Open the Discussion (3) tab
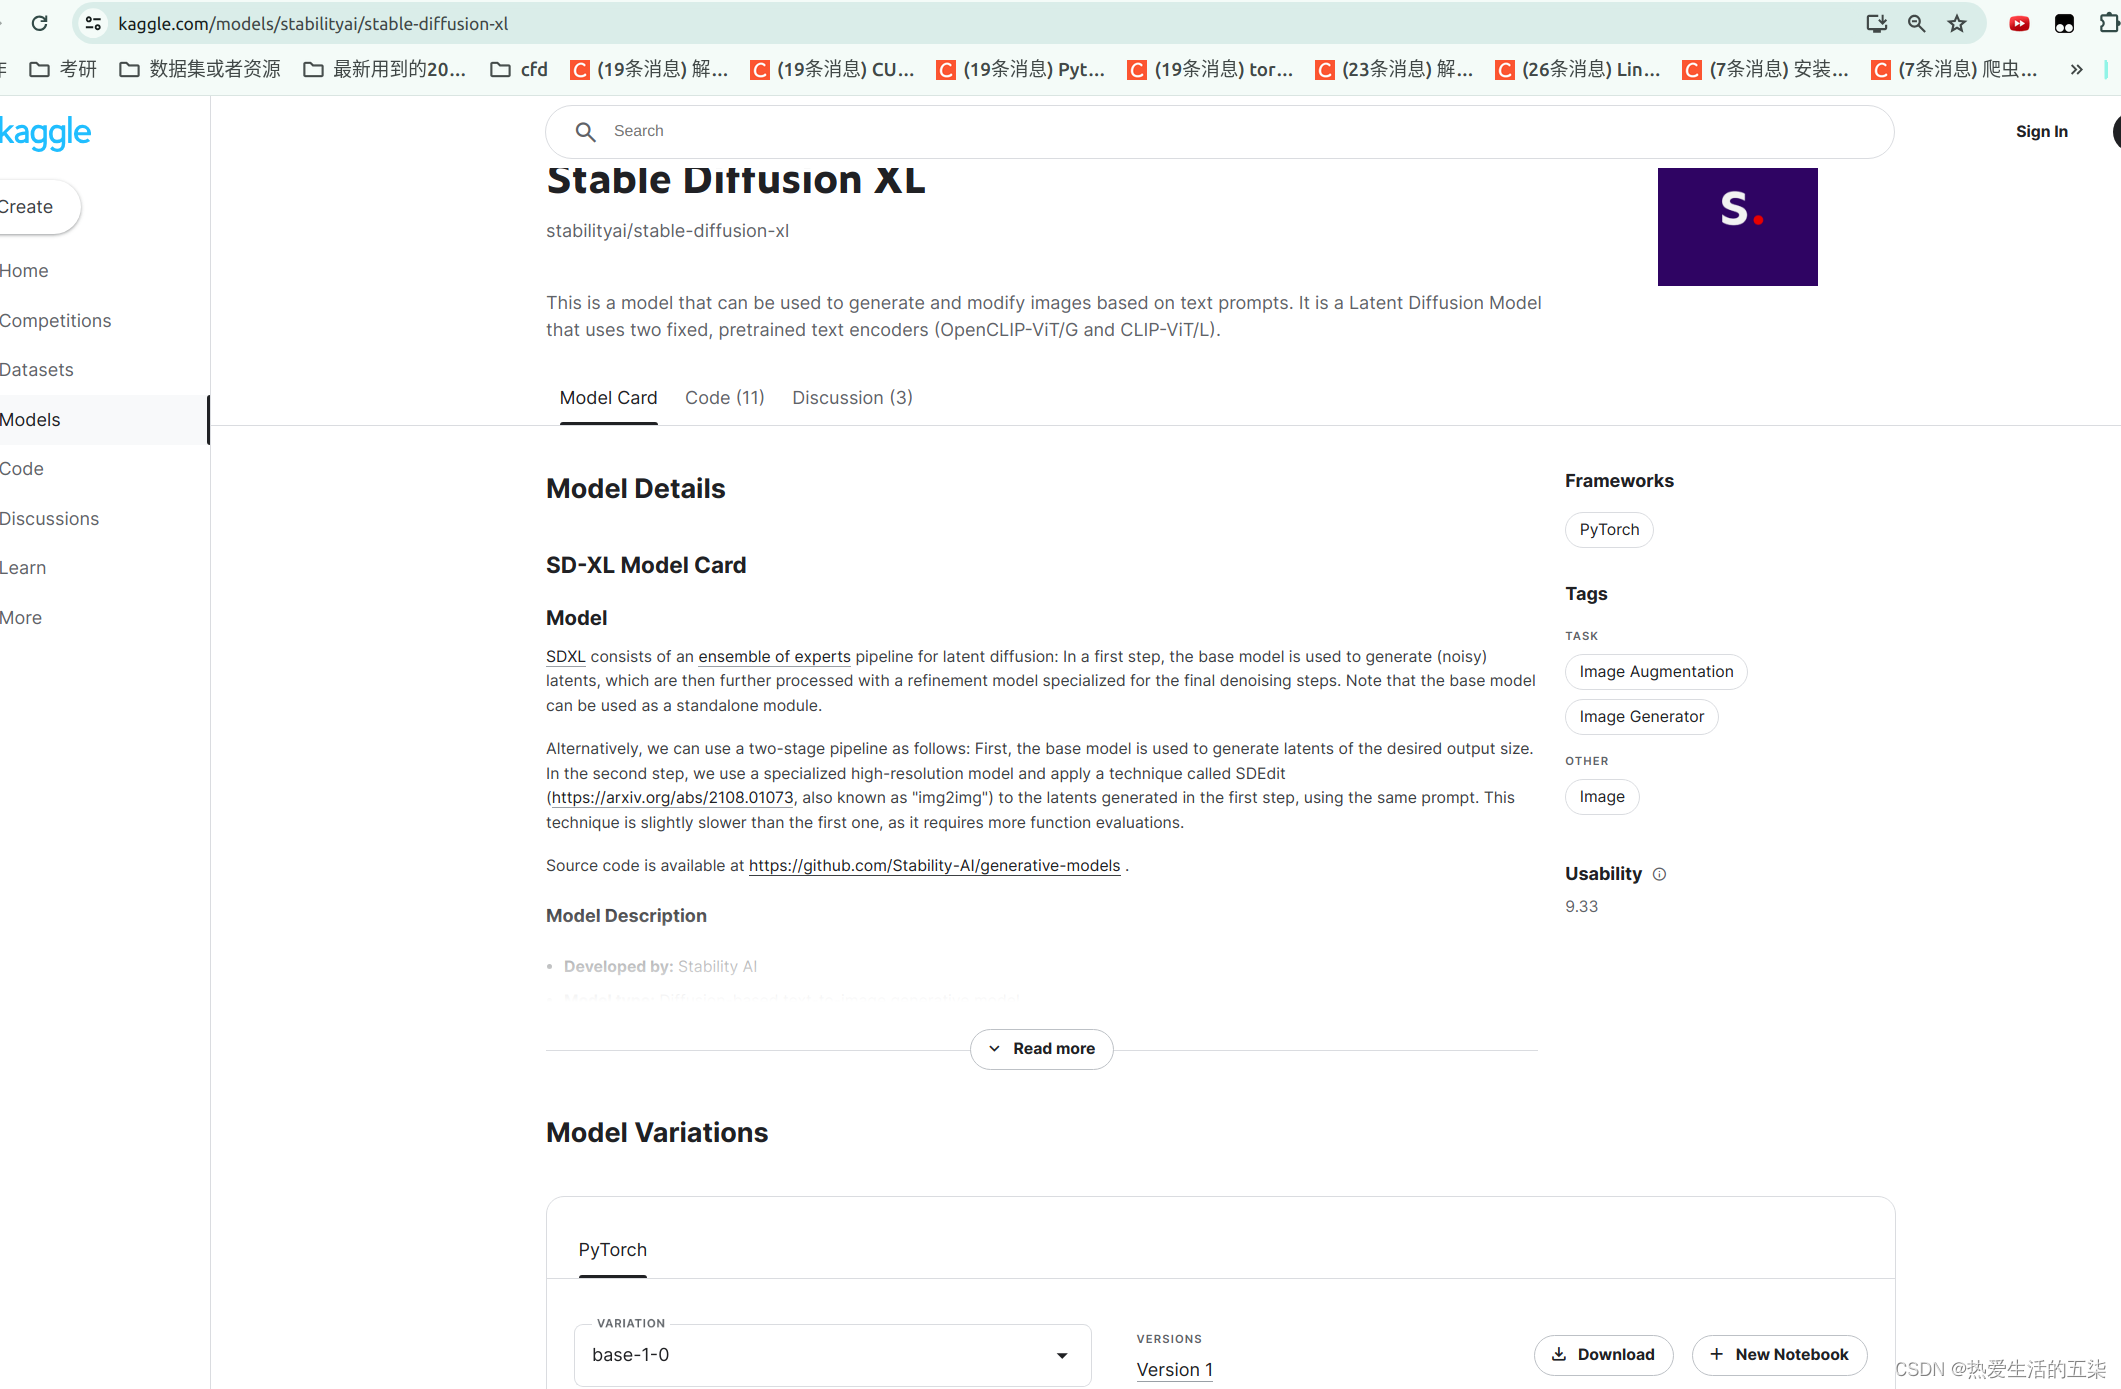Image resolution: width=2121 pixels, height=1389 pixels. click(x=852, y=398)
